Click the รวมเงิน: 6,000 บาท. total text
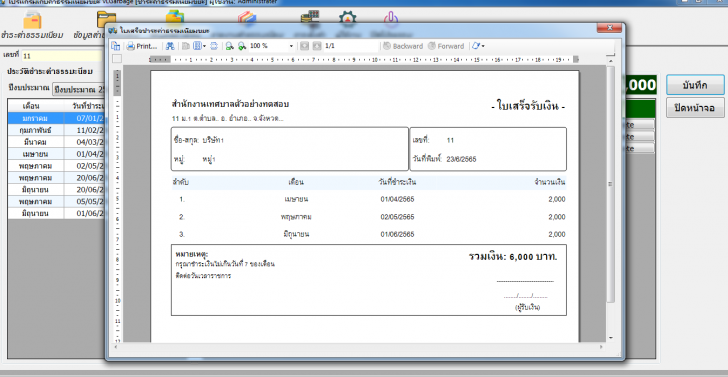This screenshot has height=377, width=728. [513, 257]
